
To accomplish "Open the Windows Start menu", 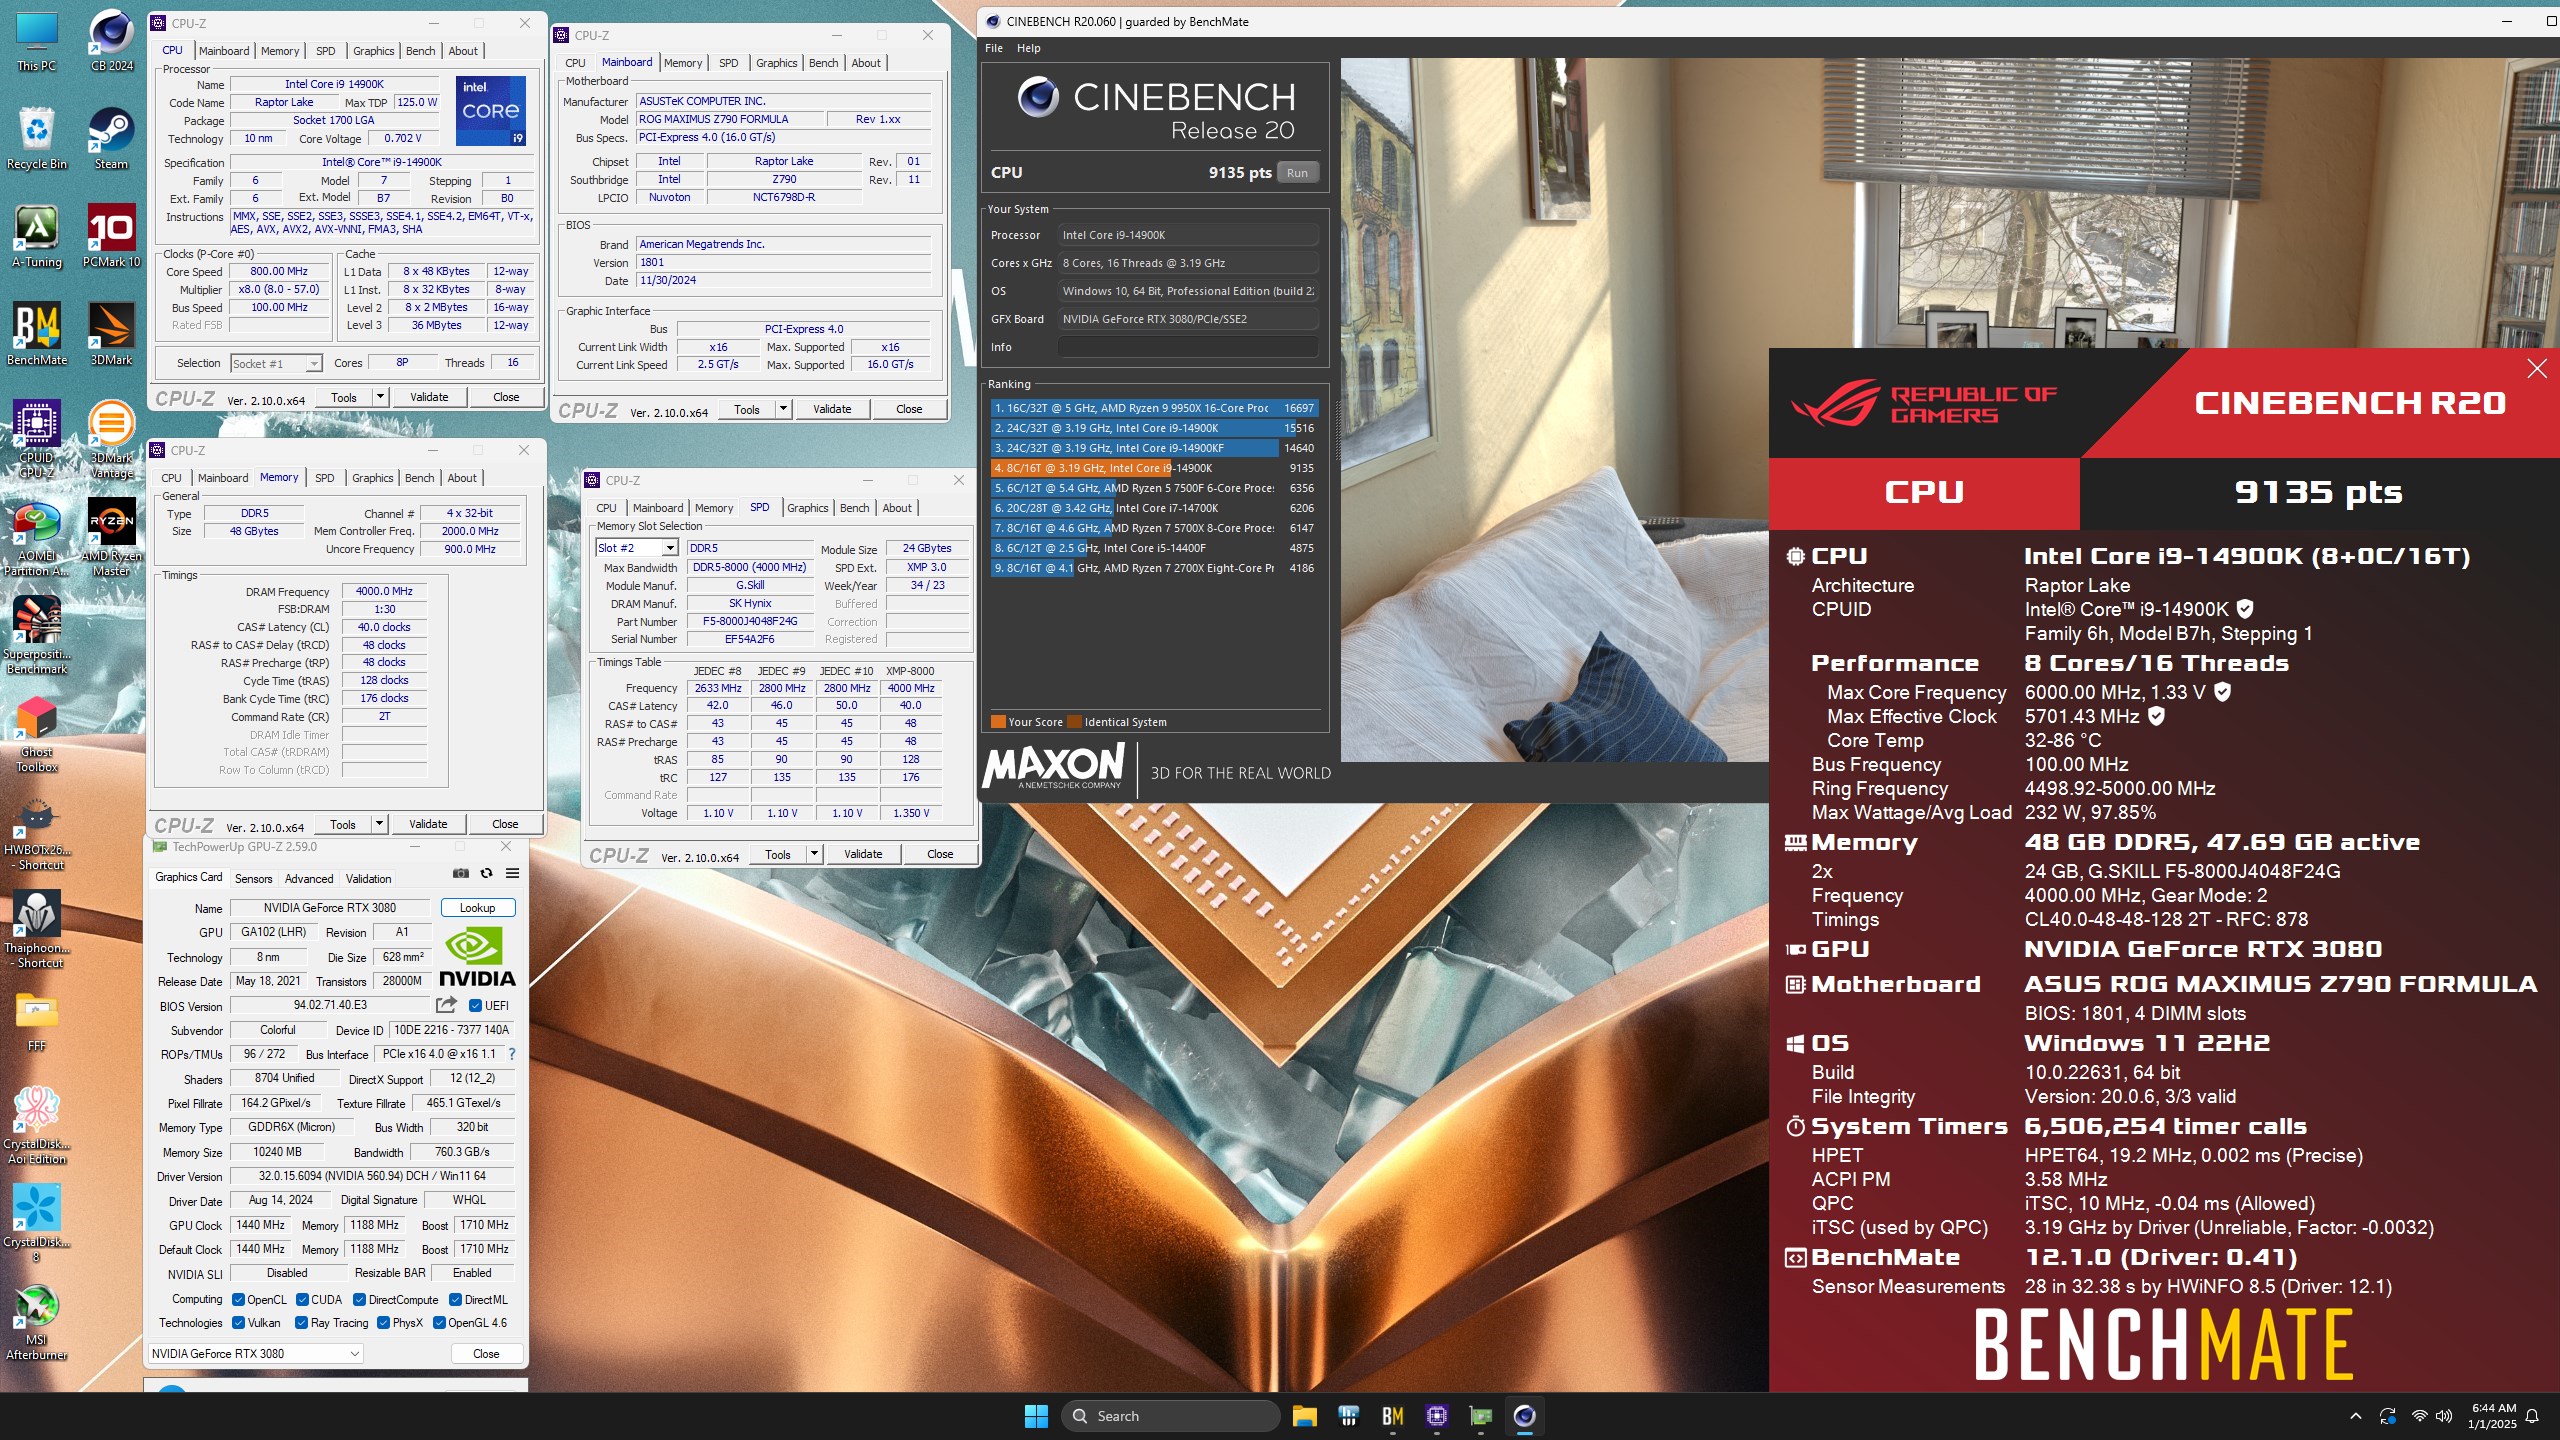I will pyautogui.click(x=1036, y=1416).
